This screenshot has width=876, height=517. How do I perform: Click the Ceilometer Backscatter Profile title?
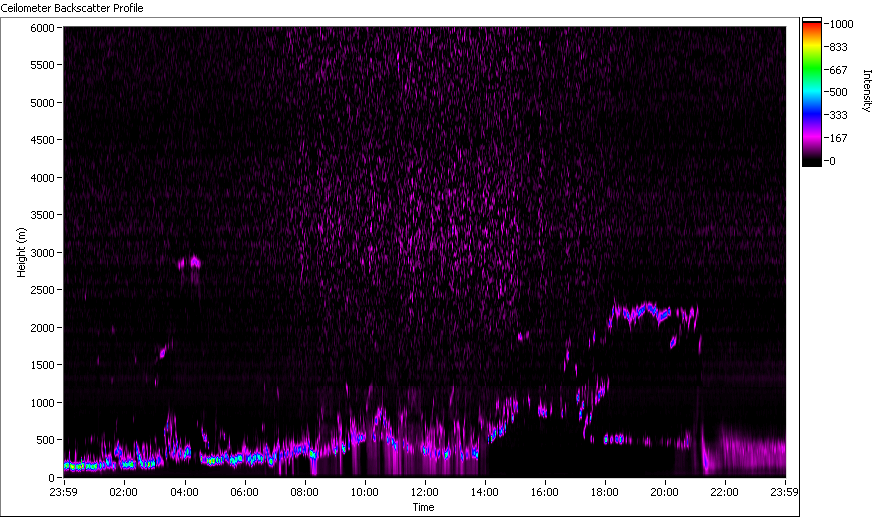pos(72,8)
